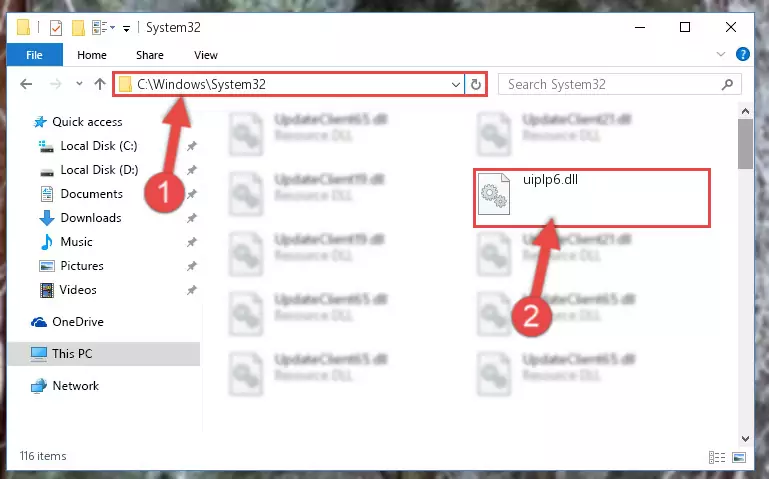Image resolution: width=769 pixels, height=479 pixels.
Task: Select the uiplp6.dll file
Action: coord(591,198)
